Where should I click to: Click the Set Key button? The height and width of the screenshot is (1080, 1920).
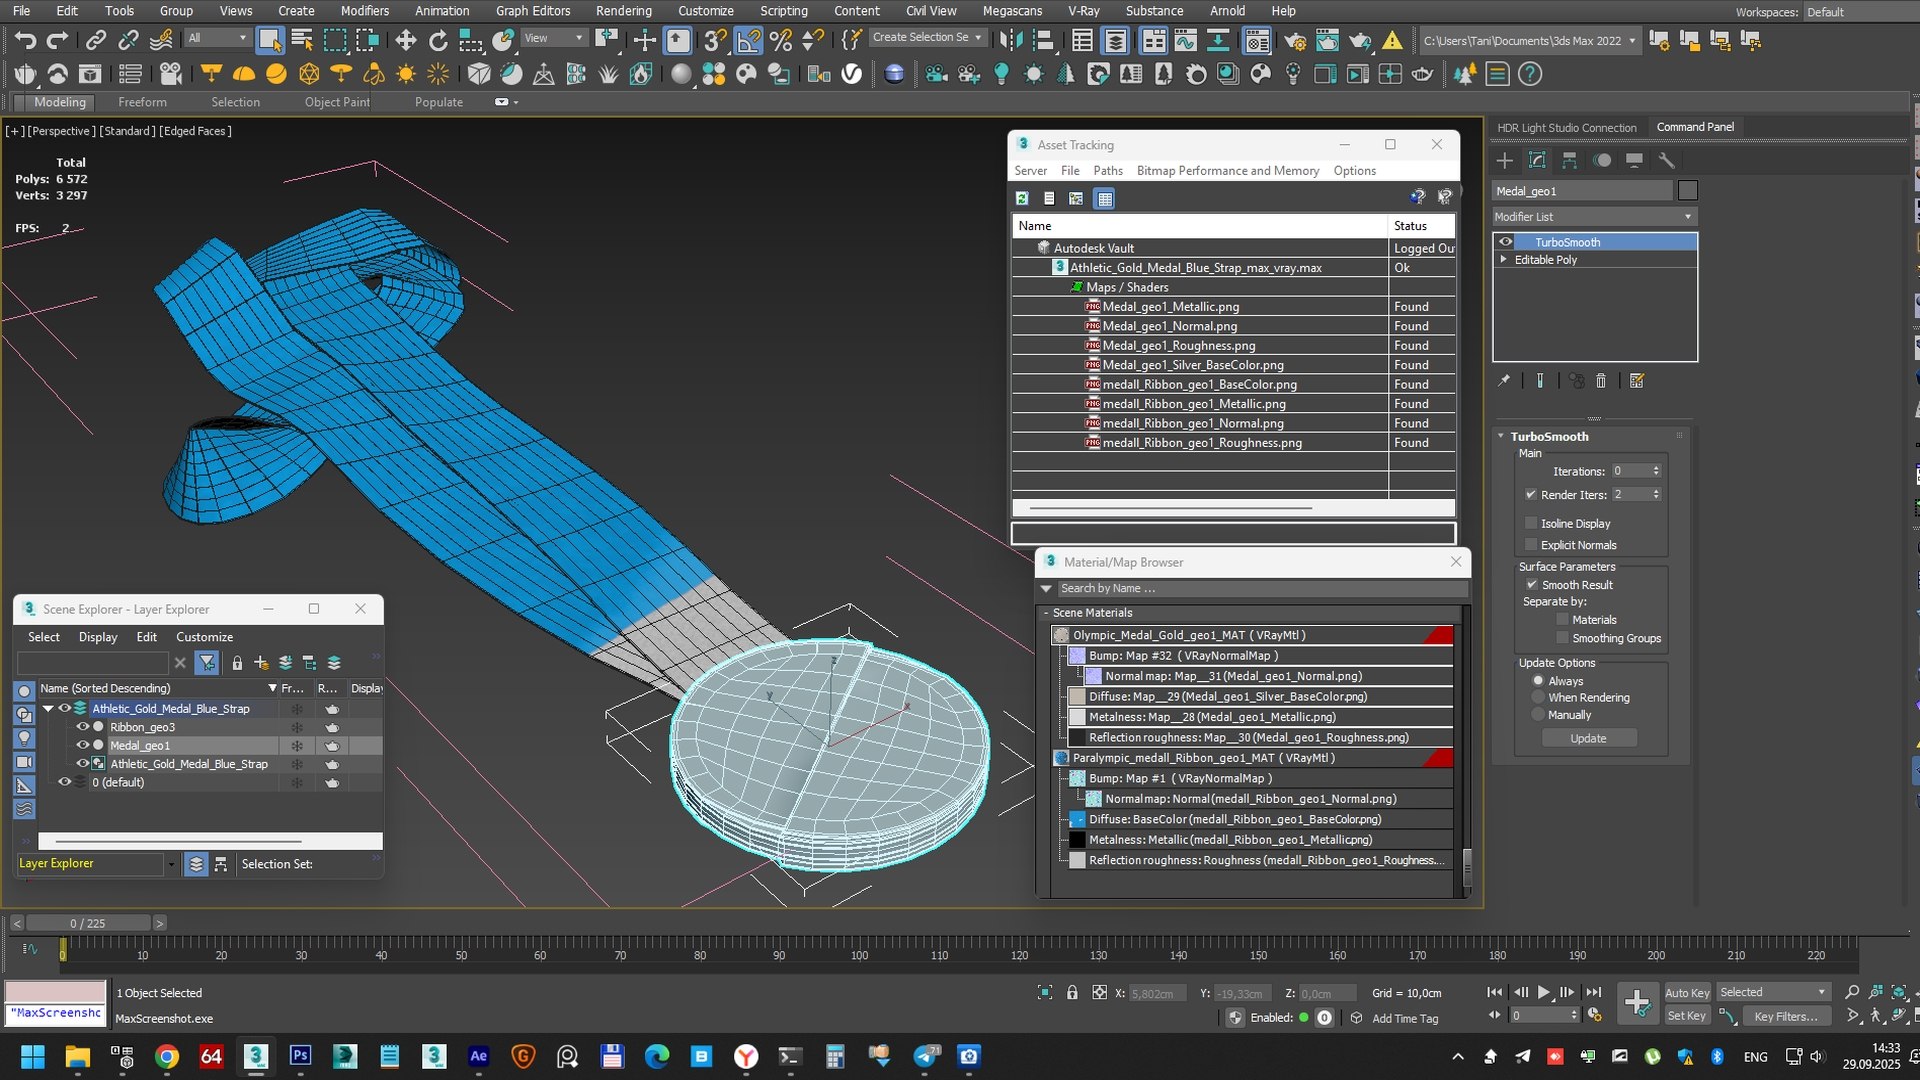coord(1686,1016)
